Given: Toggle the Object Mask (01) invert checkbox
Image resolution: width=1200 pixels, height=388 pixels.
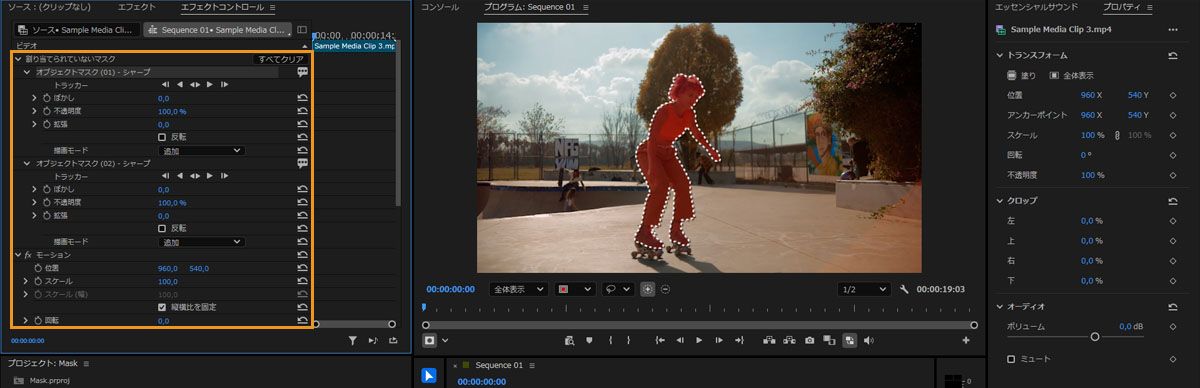Looking at the screenshot, I should [162, 137].
